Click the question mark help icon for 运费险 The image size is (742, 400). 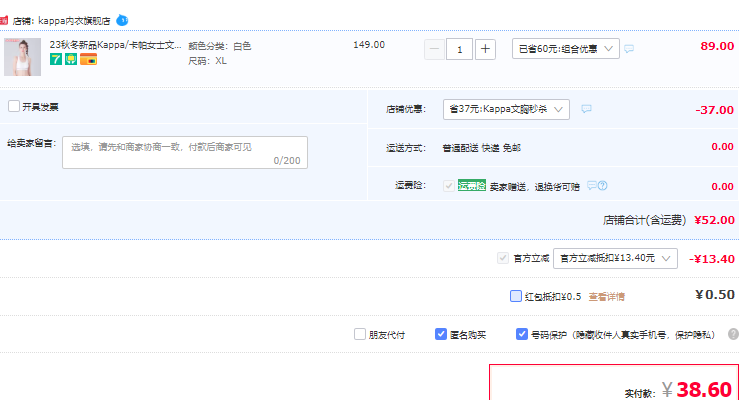(x=602, y=186)
